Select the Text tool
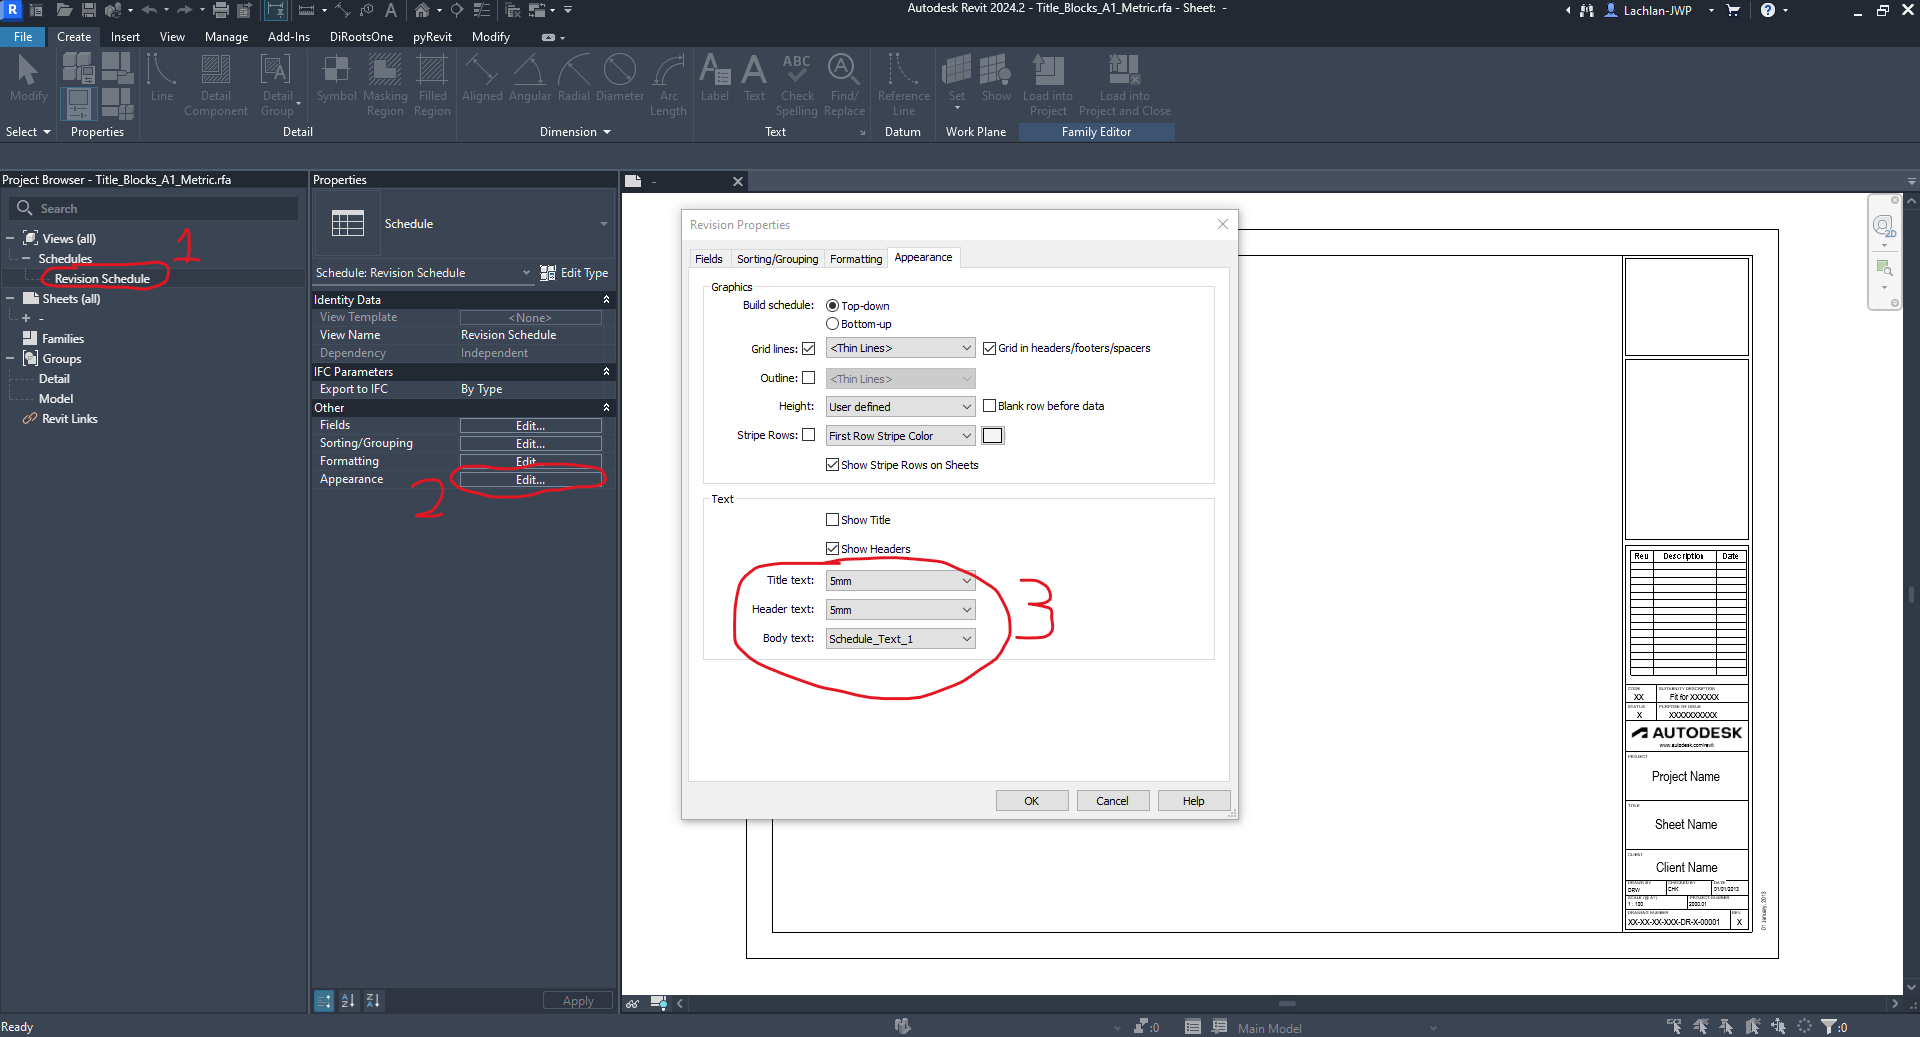The height and width of the screenshot is (1037, 1920). pyautogui.click(x=754, y=78)
